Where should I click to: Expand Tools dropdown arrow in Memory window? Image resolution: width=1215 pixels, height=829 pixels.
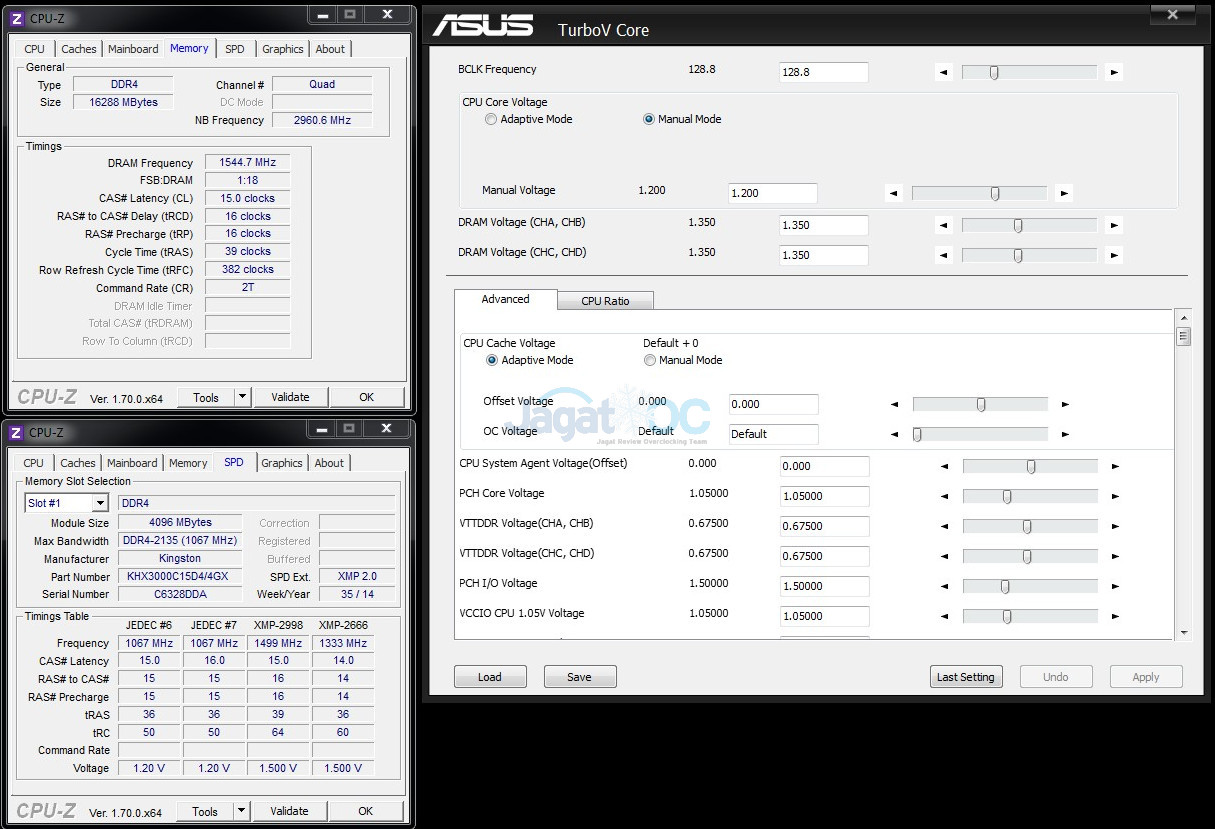242,397
